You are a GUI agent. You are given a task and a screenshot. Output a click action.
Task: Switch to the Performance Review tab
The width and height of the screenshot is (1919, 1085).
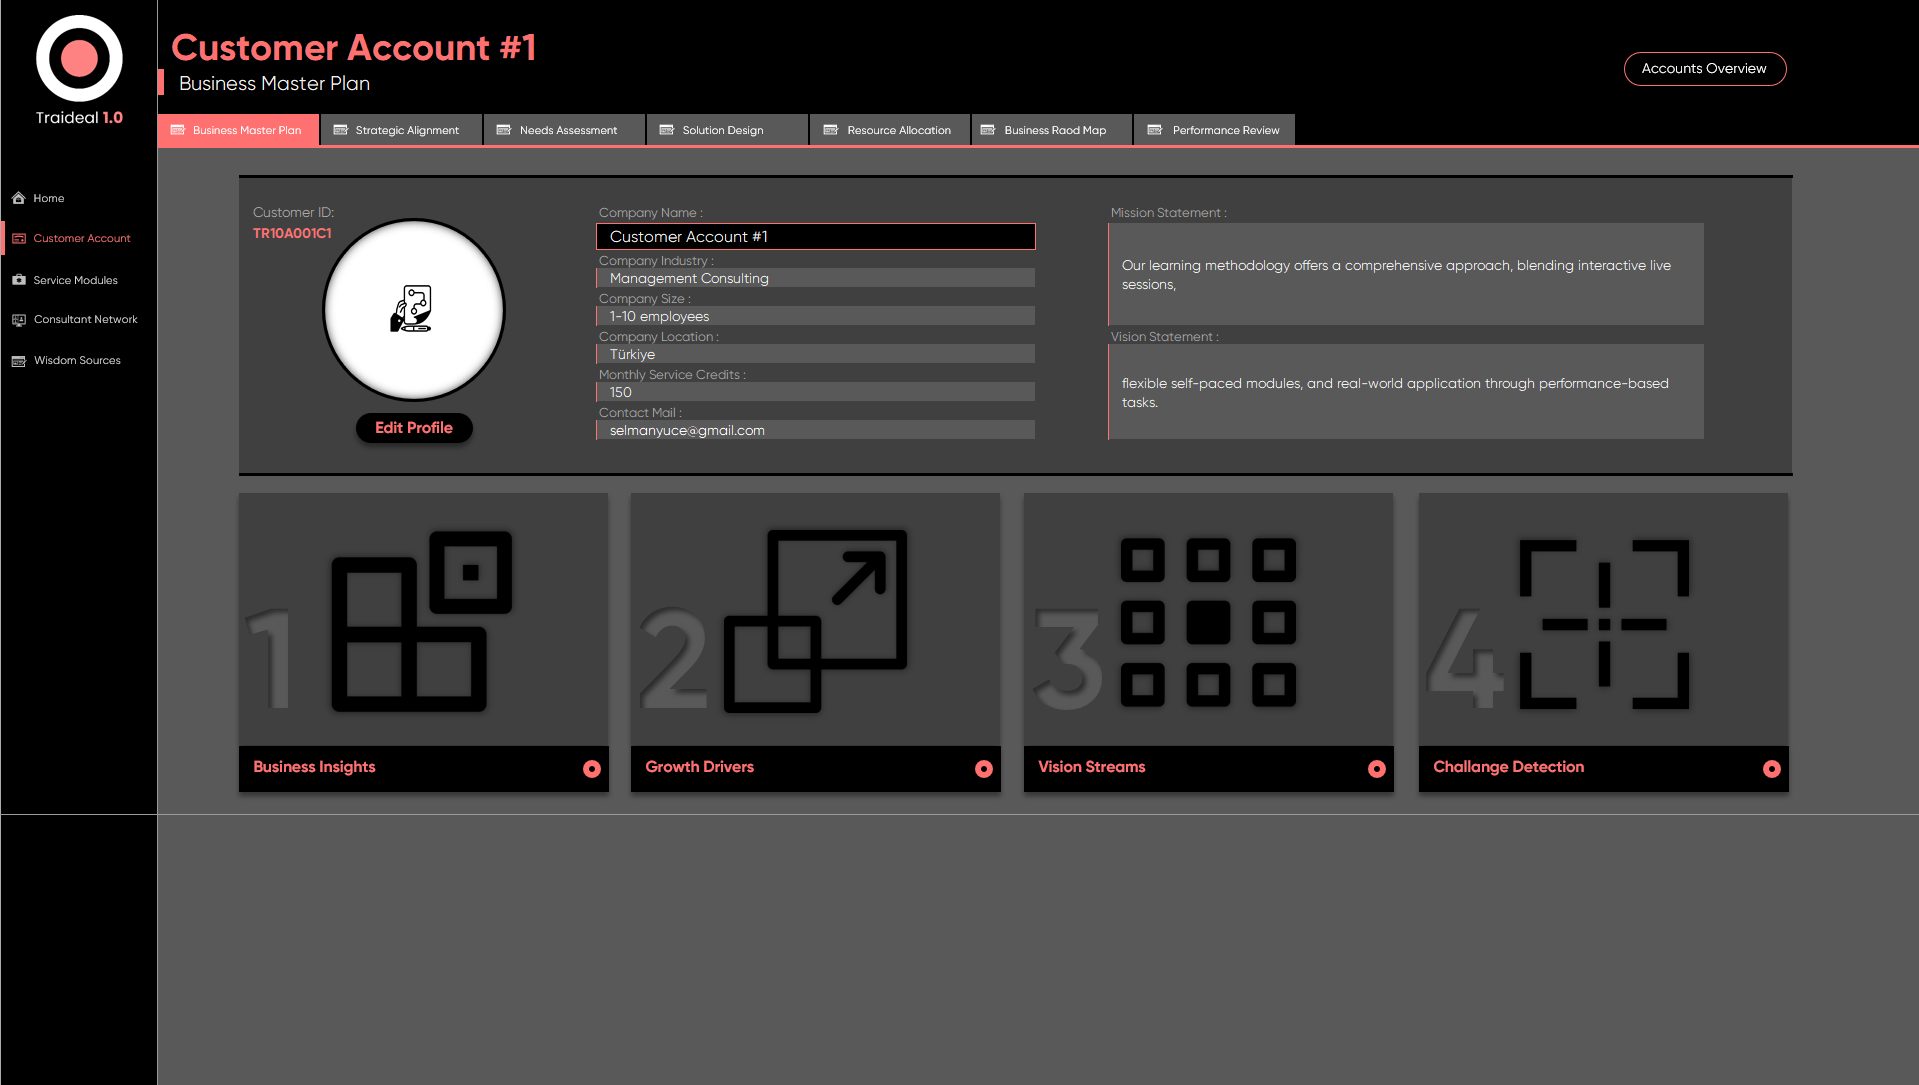tap(1214, 130)
